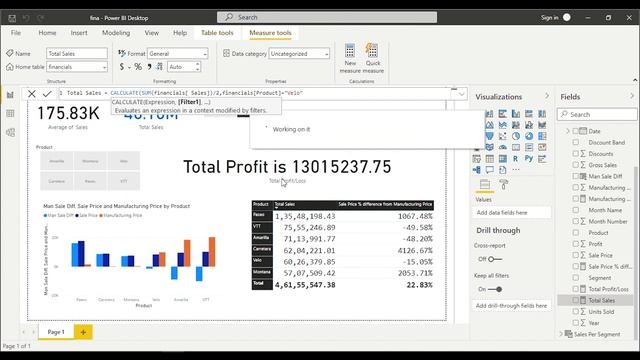Insert a gauge visual
This screenshot has height=360, width=640.
[x=502, y=147]
